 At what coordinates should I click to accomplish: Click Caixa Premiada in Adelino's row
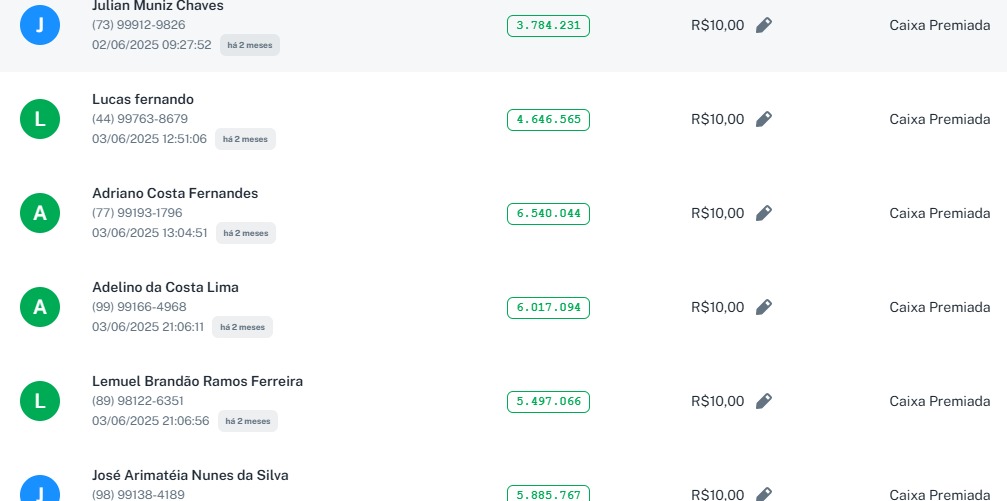(939, 307)
